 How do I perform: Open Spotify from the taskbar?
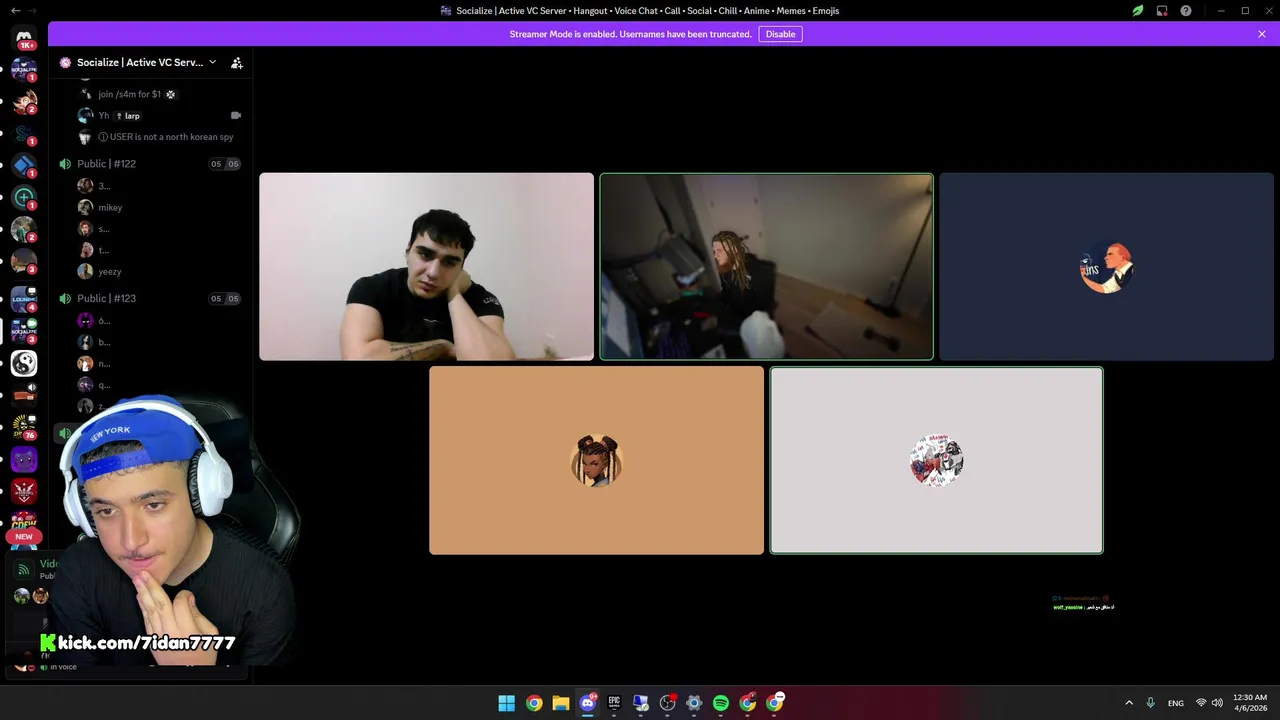click(x=721, y=703)
